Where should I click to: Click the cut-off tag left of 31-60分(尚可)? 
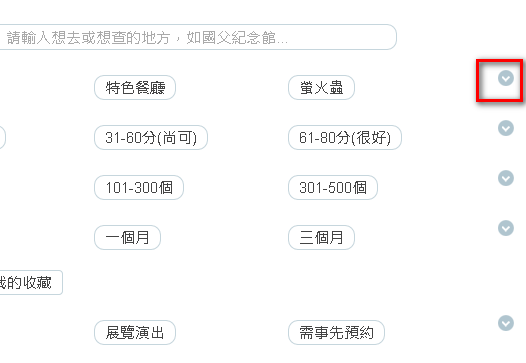[2, 138]
